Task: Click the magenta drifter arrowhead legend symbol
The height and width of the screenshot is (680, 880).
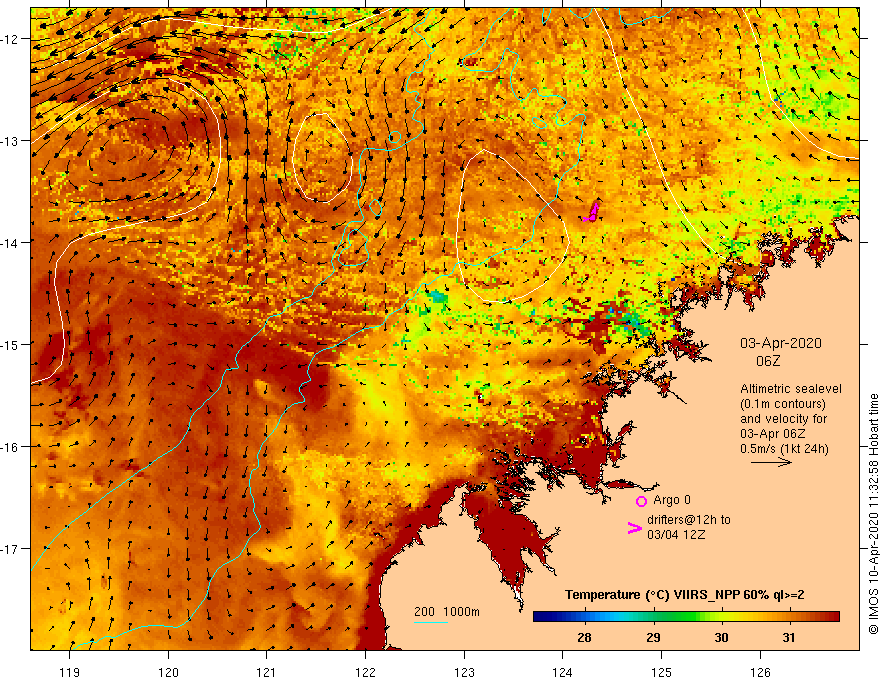Action: tap(634, 528)
